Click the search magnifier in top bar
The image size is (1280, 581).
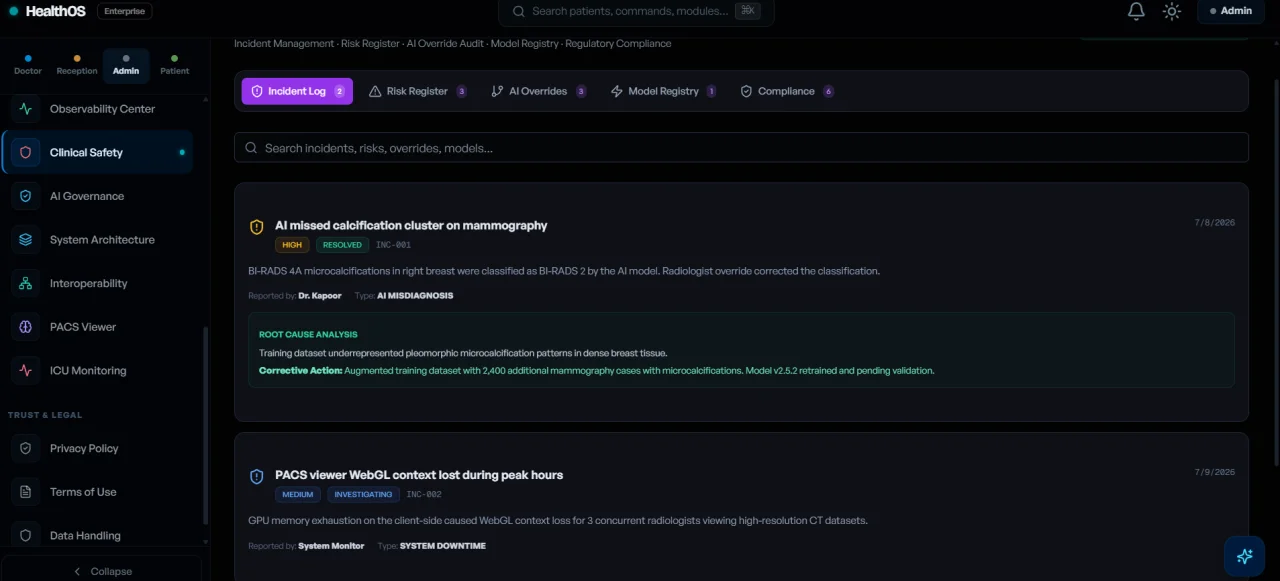tap(519, 11)
